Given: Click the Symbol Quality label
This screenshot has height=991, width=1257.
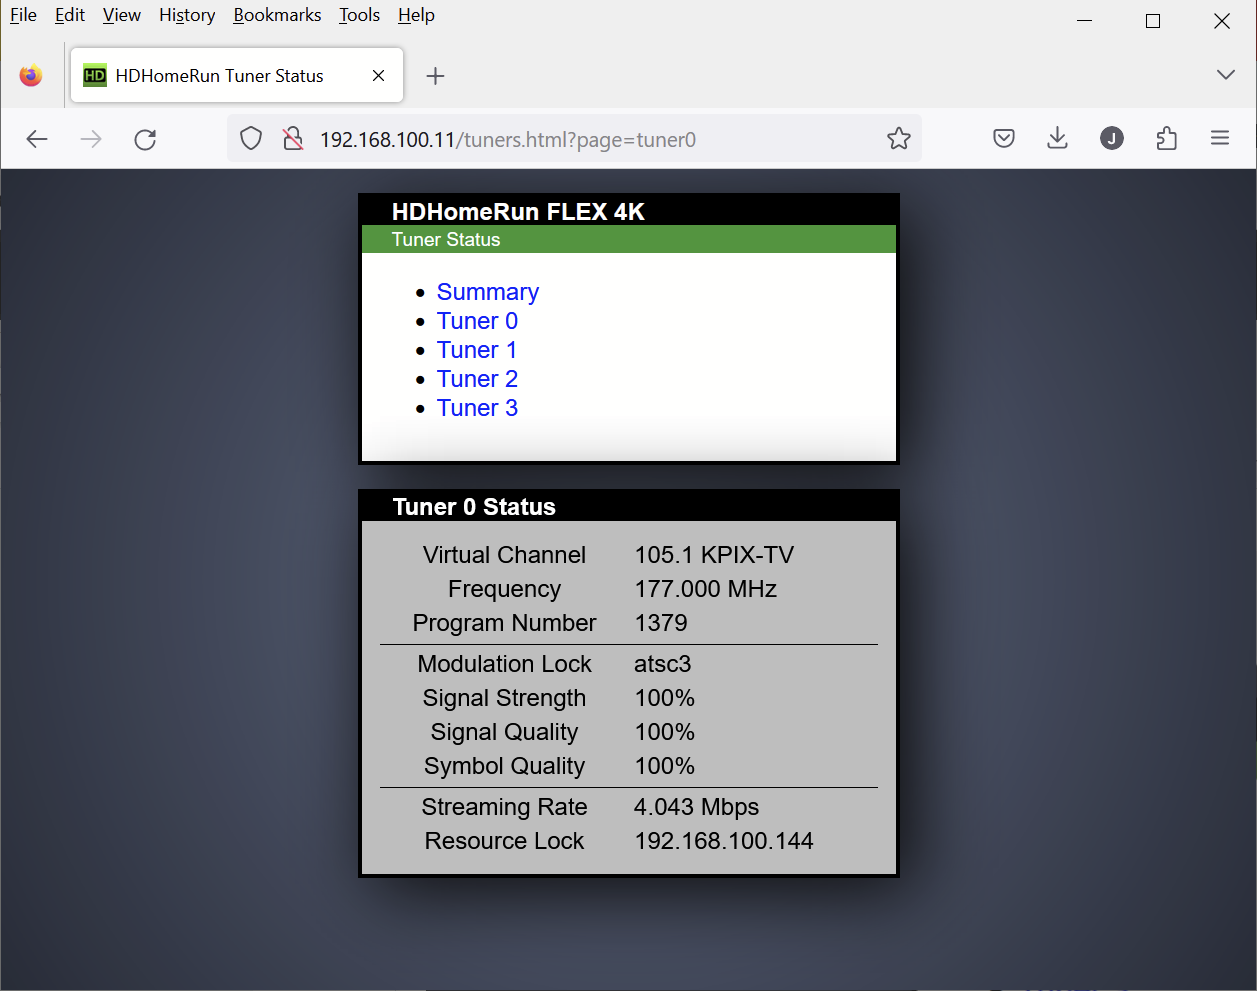Looking at the screenshot, I should pos(504,766).
